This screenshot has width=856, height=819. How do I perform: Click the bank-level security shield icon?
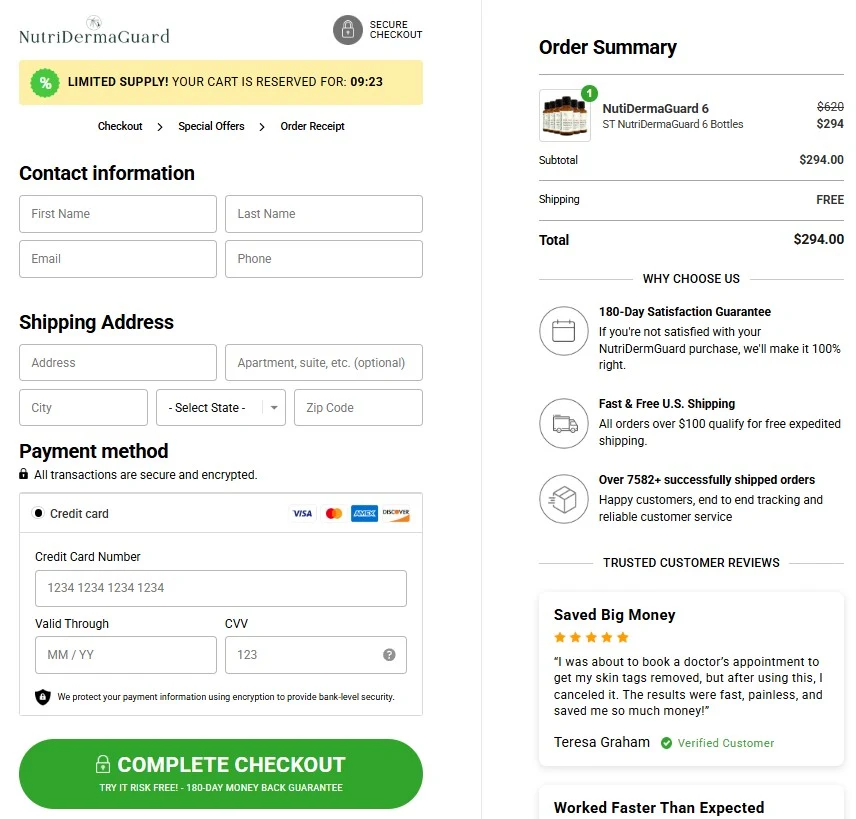click(x=40, y=697)
